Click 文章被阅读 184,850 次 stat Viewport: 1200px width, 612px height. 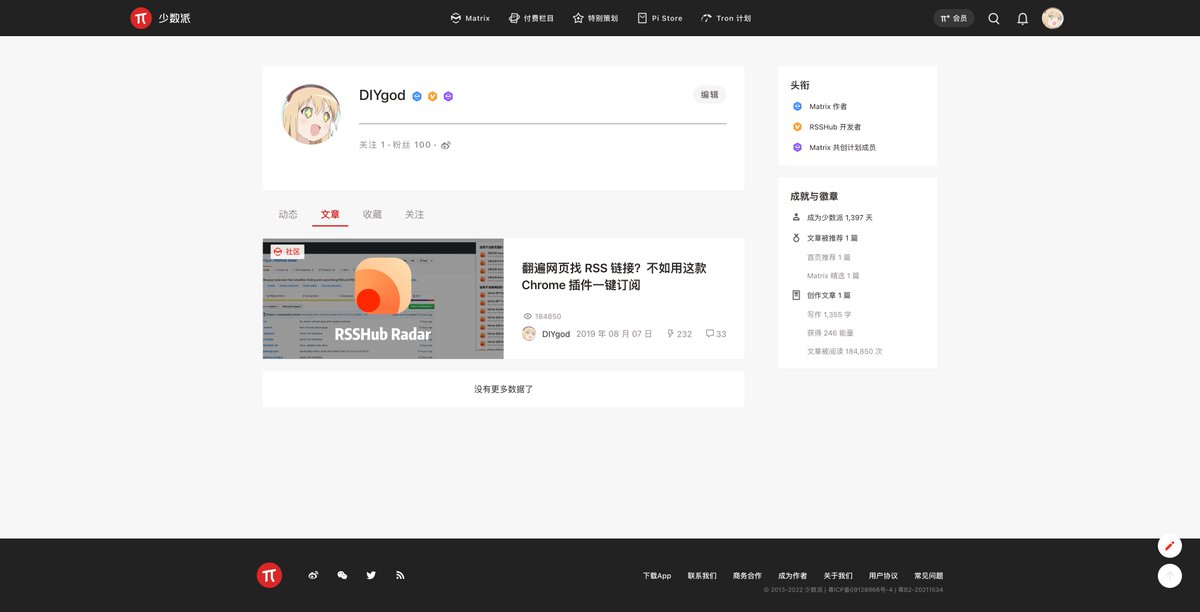click(x=845, y=351)
